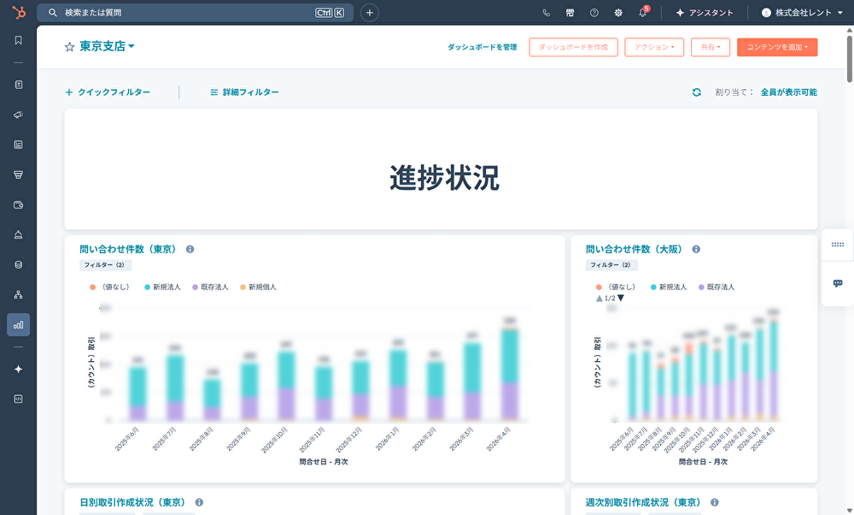This screenshot has width=854, height=515.
Task: Toggle （値なし） legend in Tokyo chart
Action: click(109, 287)
